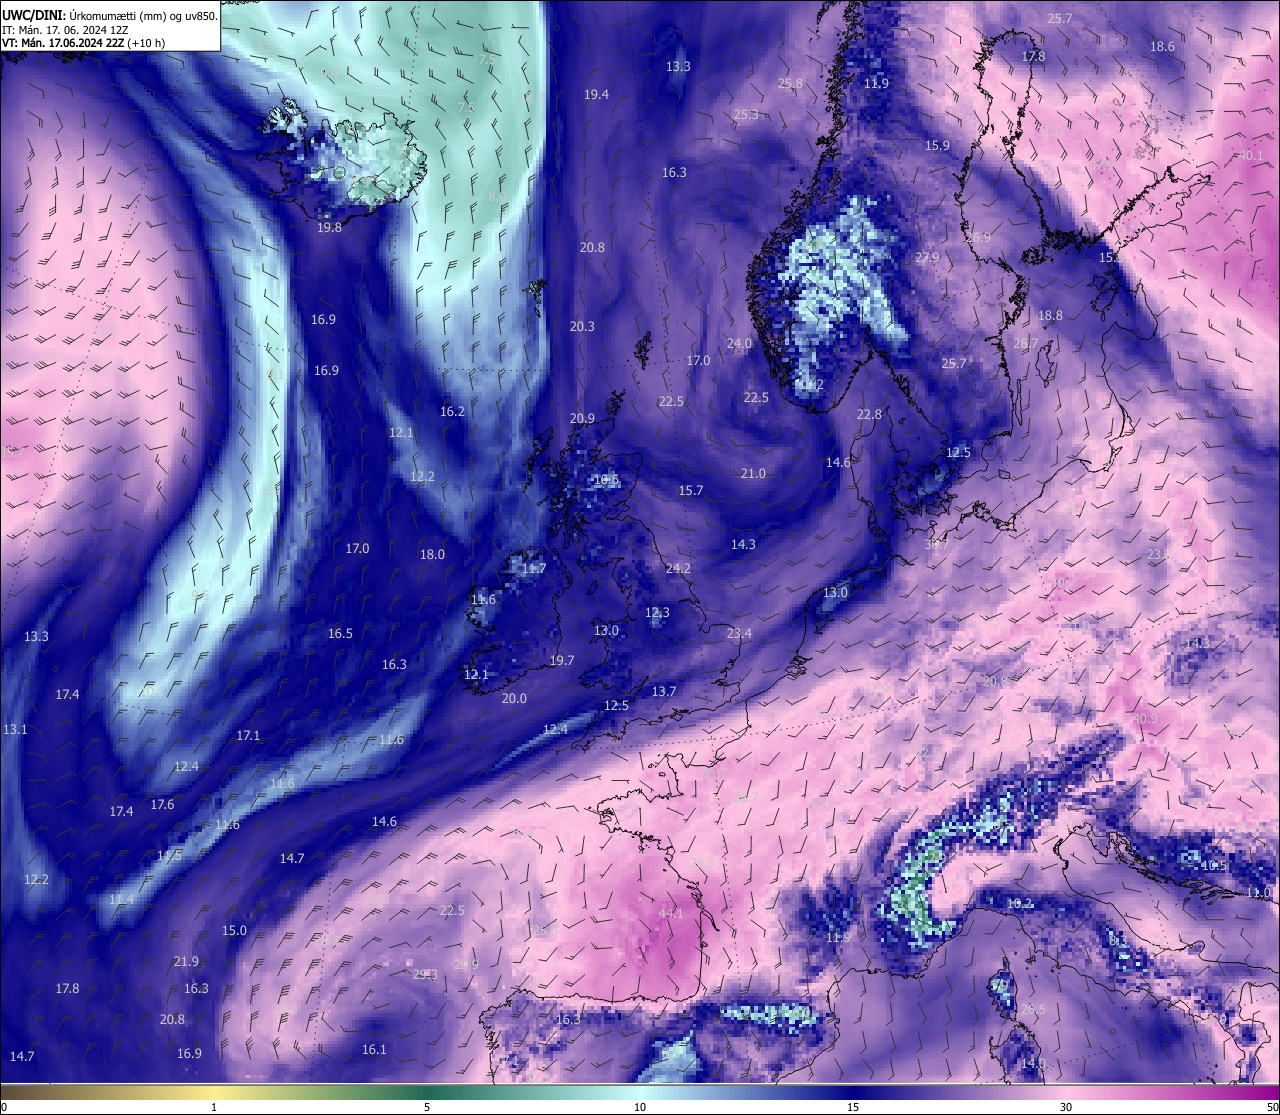Click the 14.0 value near Sardinia
The width and height of the screenshot is (1280, 1115).
[x=1033, y=1063]
